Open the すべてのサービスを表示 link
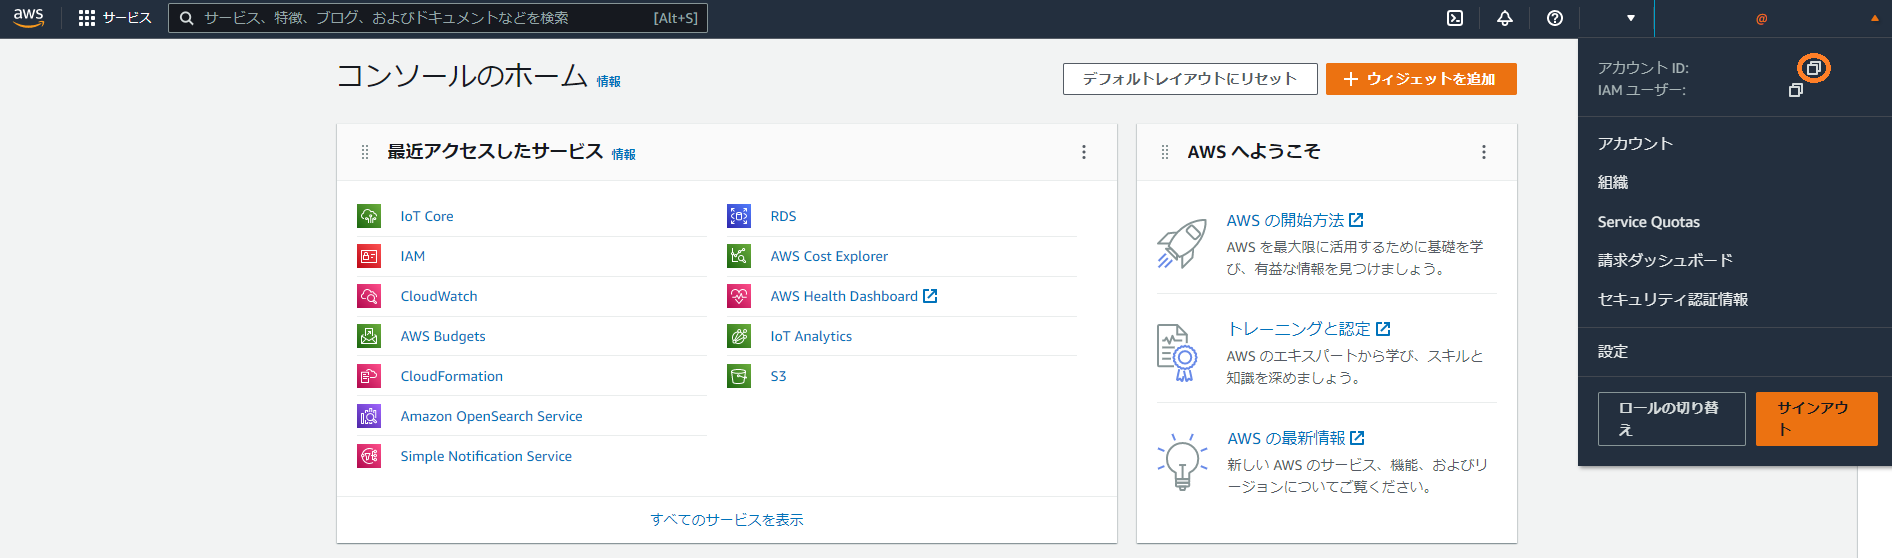 click(x=727, y=520)
